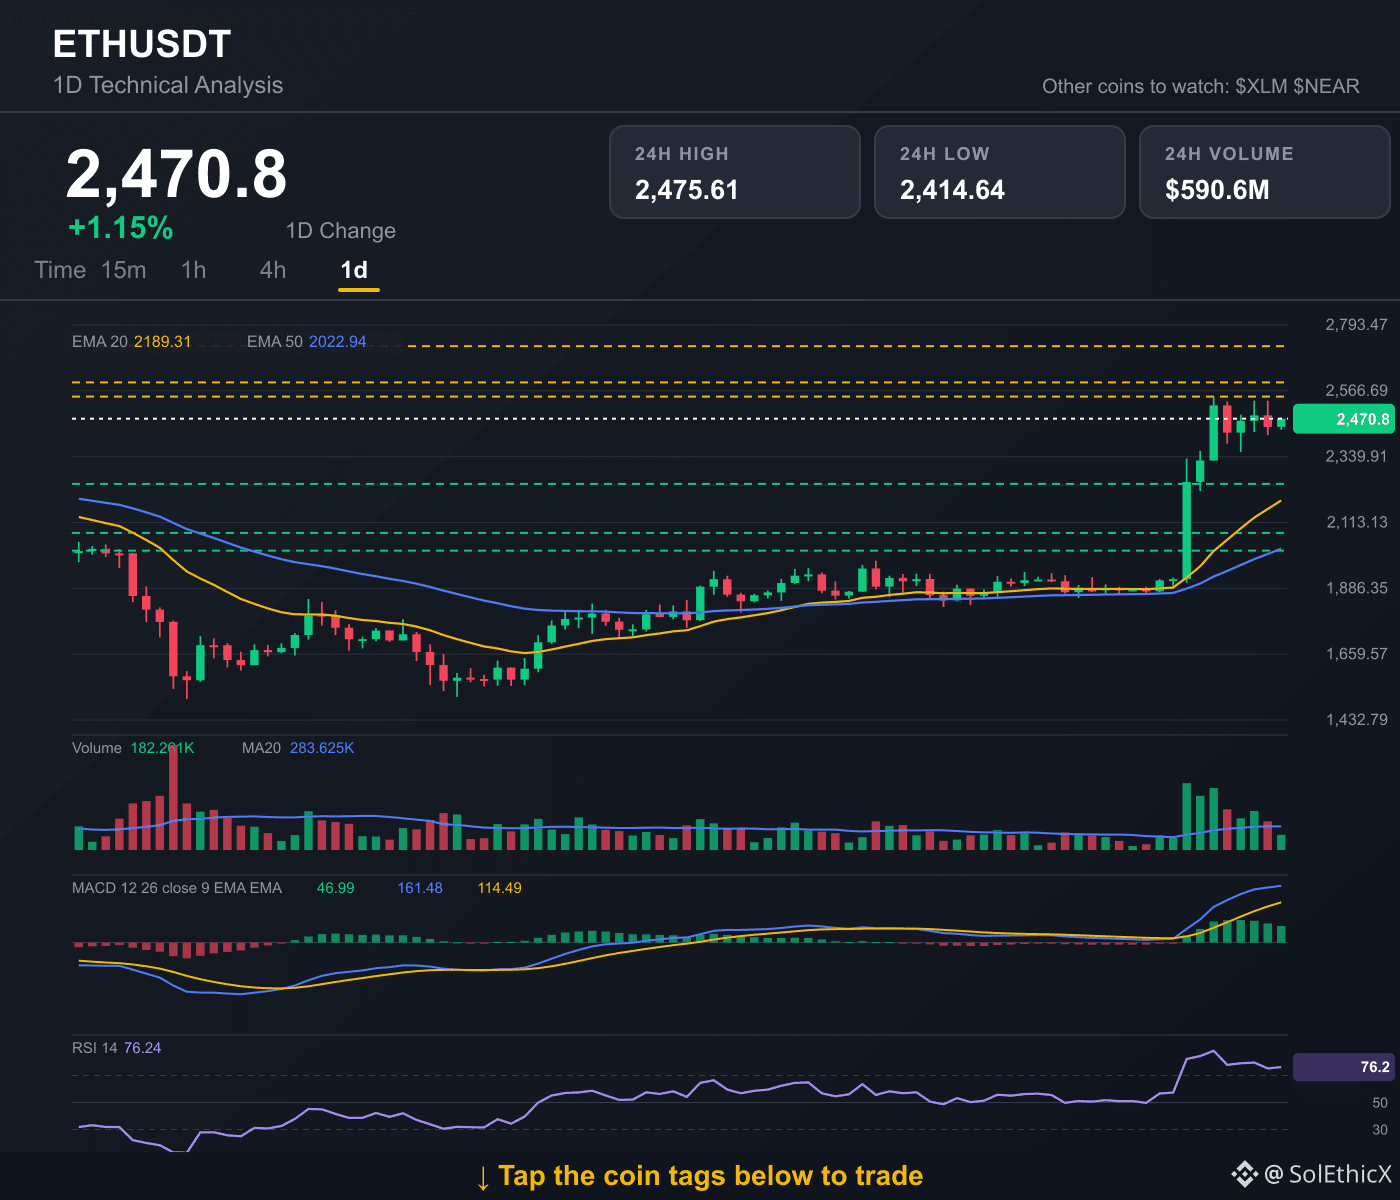Choose the 4h timeframe tab
Viewport: 1400px width, 1200px height.
[x=273, y=270]
